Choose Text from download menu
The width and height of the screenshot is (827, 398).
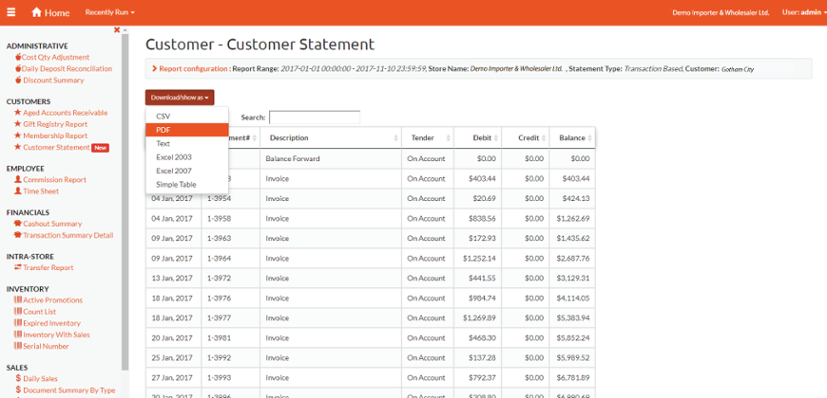(x=187, y=143)
